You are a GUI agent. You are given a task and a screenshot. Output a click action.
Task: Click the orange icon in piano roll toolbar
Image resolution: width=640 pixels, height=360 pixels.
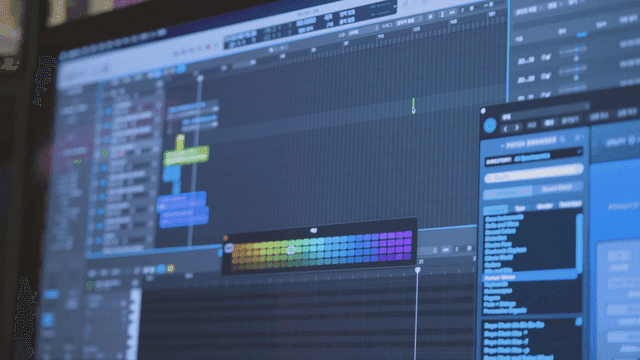pyautogui.click(x=171, y=268)
